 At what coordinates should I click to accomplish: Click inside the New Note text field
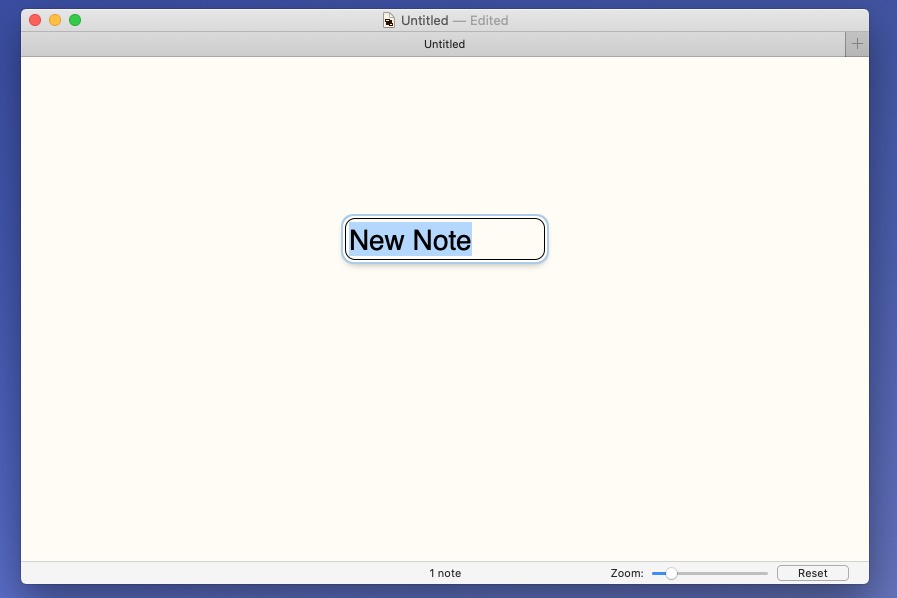click(x=444, y=240)
